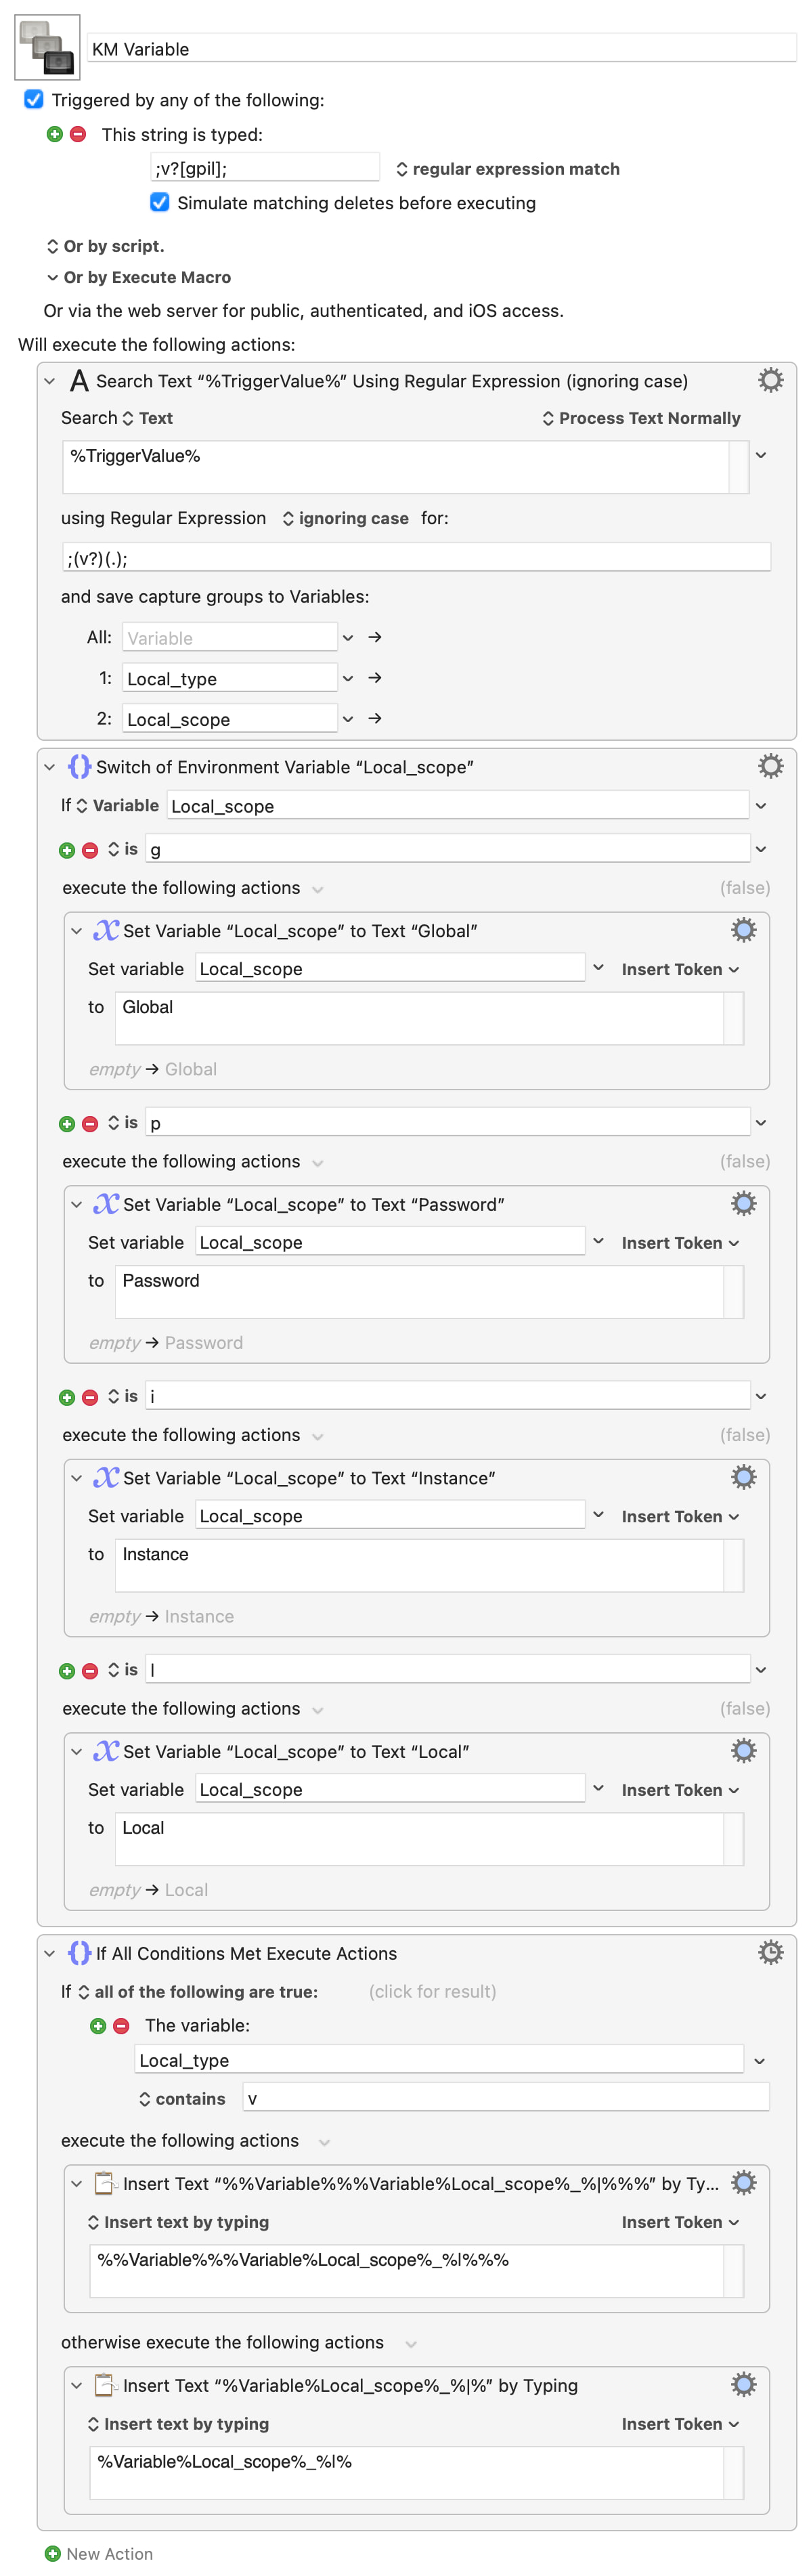Open 'Process Text Normally' popup menu
The image size is (811, 2576).
(x=641, y=418)
